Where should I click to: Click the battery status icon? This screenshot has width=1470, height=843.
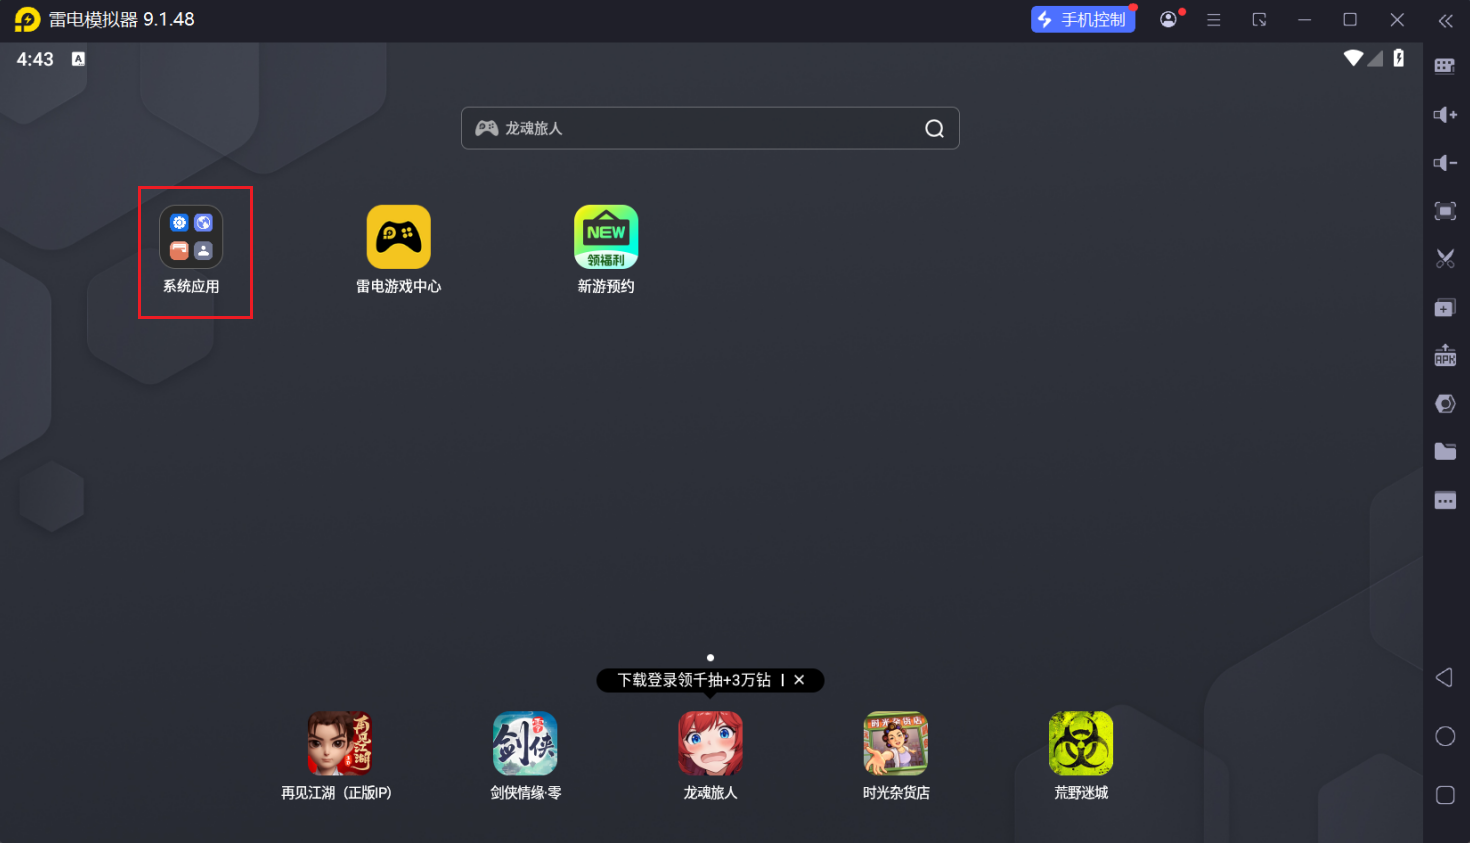(x=1398, y=58)
